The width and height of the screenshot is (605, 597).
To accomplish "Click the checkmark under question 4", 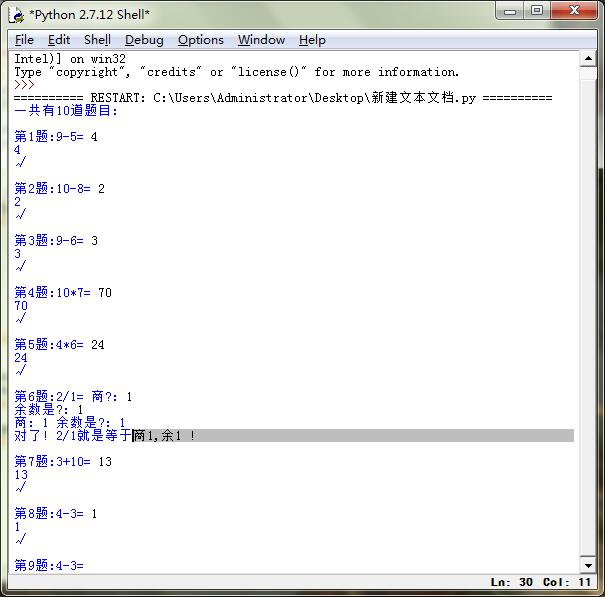I will coord(21,318).
